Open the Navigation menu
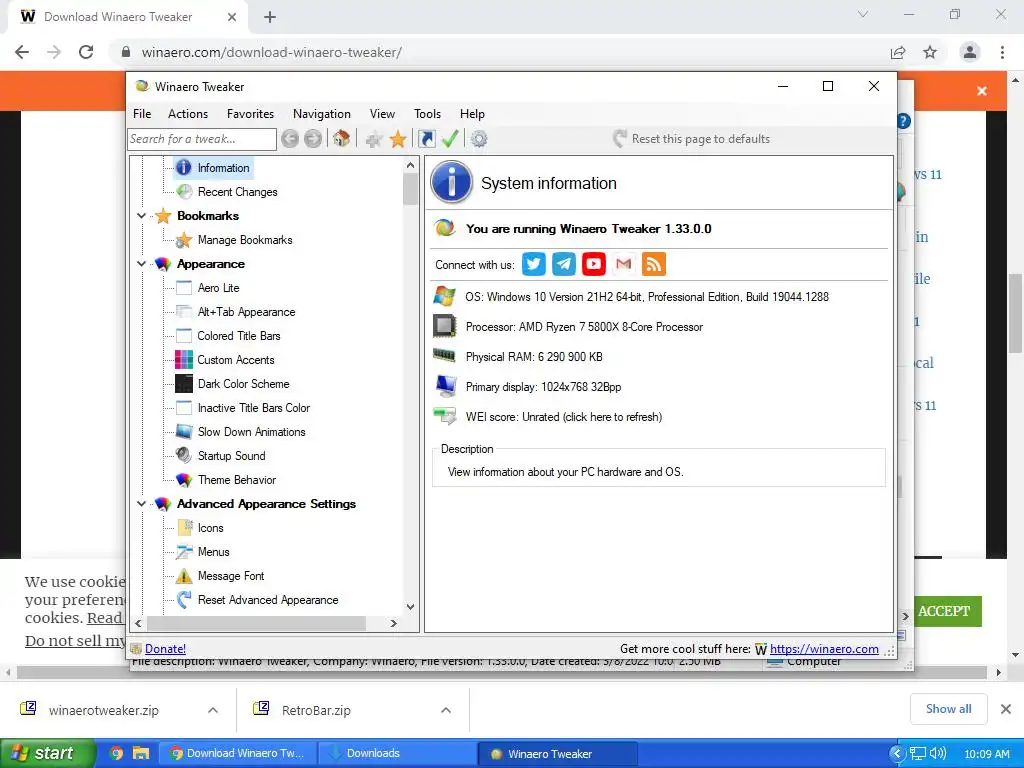The image size is (1024, 768). coord(321,114)
